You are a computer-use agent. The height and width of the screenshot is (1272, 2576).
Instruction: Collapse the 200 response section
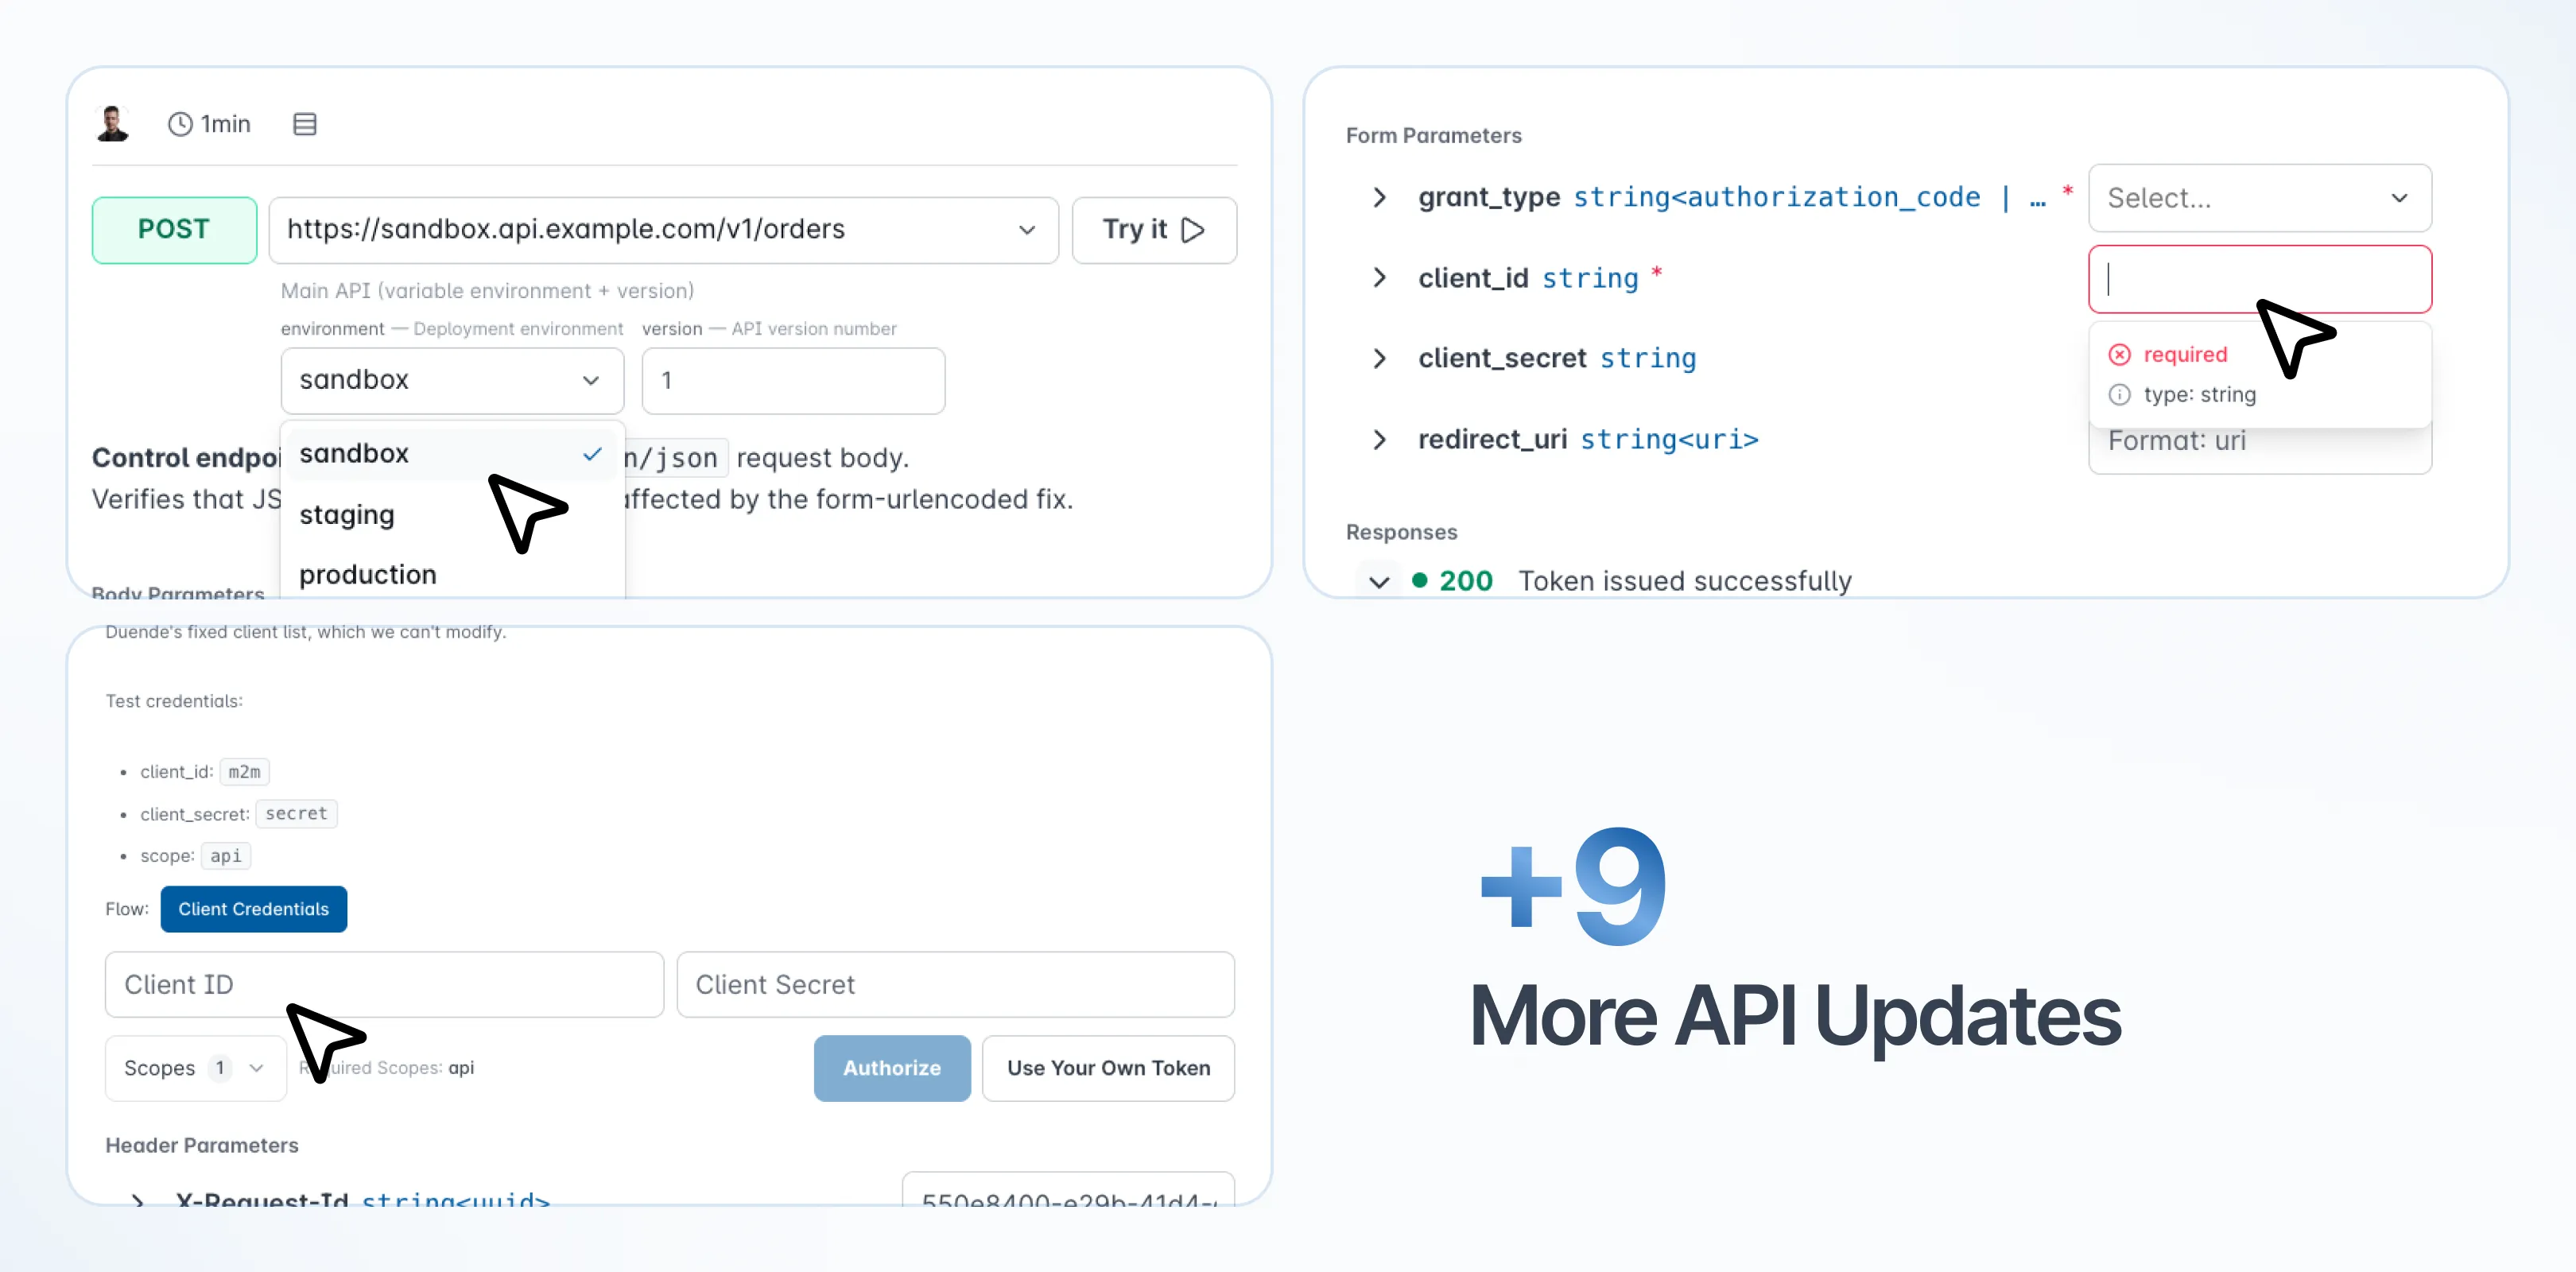[1380, 581]
